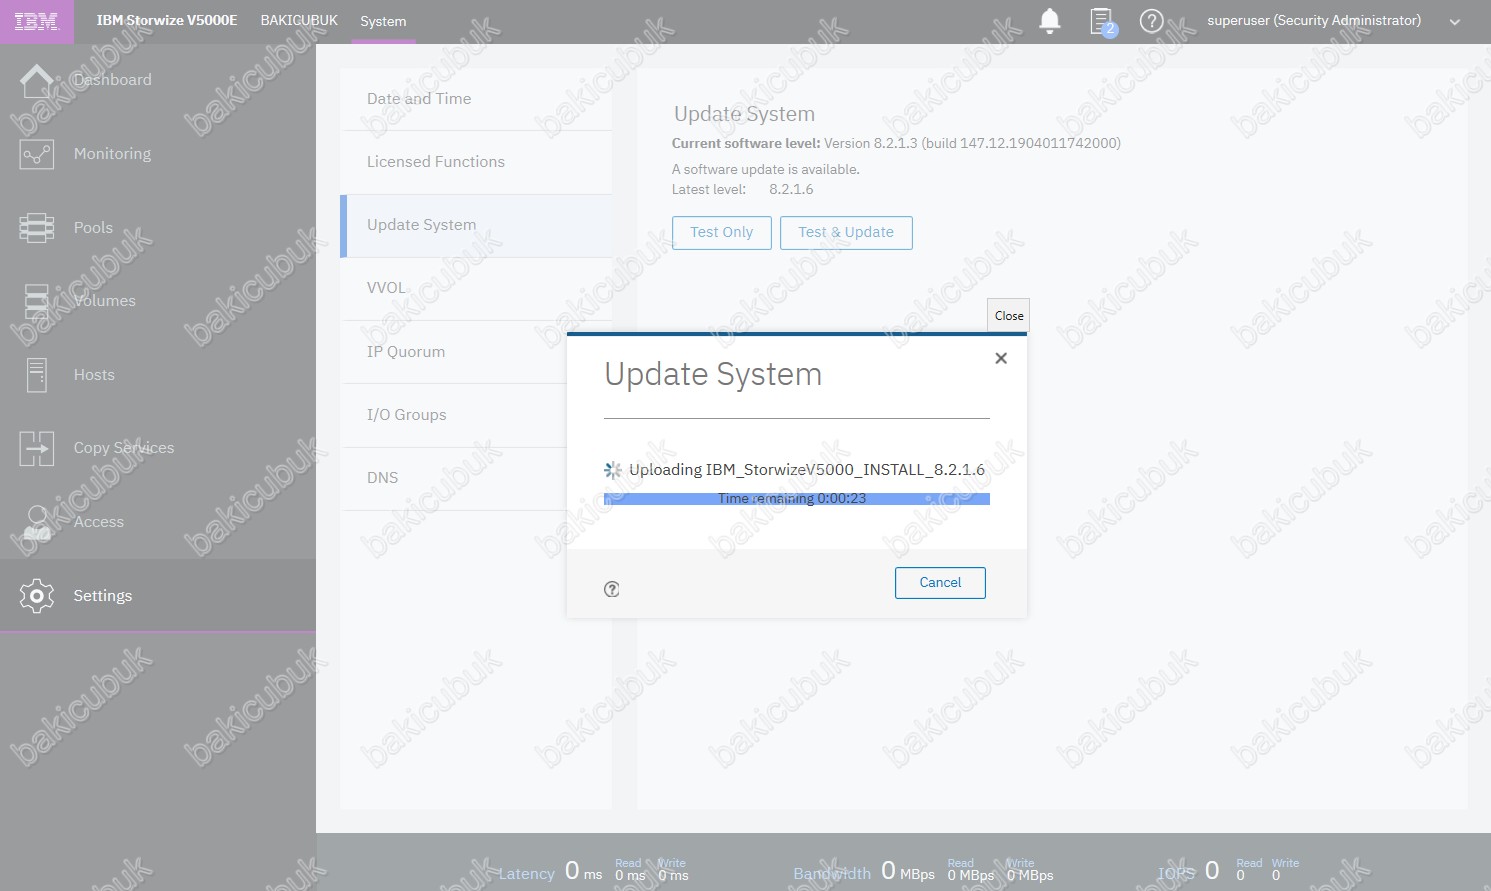Click the upload progress bar

click(x=797, y=499)
